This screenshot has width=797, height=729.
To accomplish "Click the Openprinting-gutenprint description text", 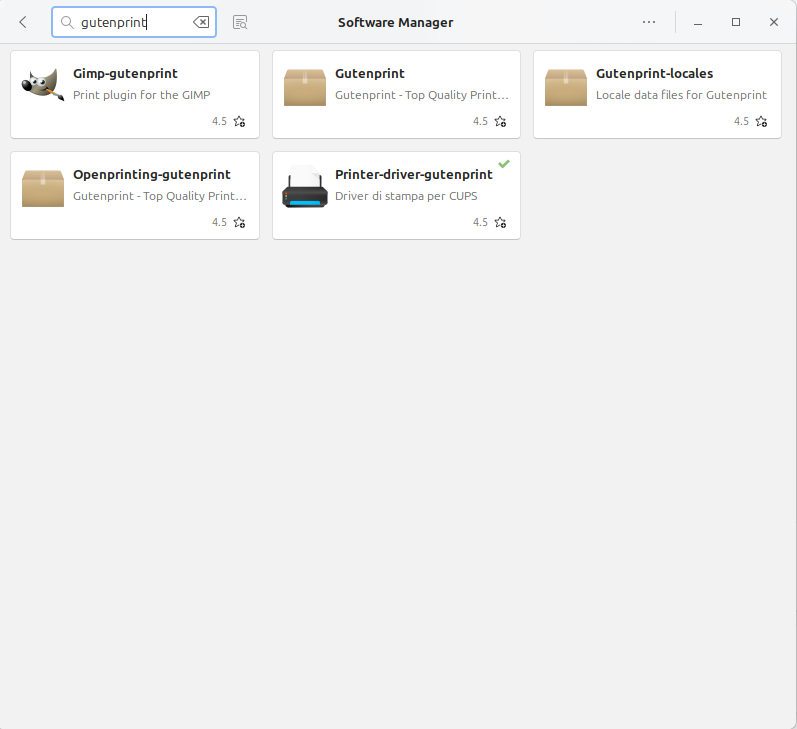I will tap(159, 196).
